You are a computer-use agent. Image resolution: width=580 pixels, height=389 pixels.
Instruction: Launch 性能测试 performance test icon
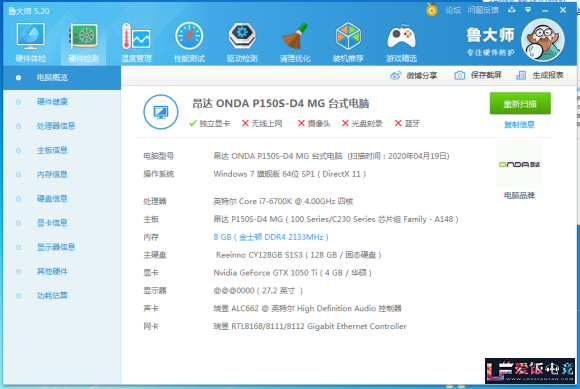tap(189, 42)
